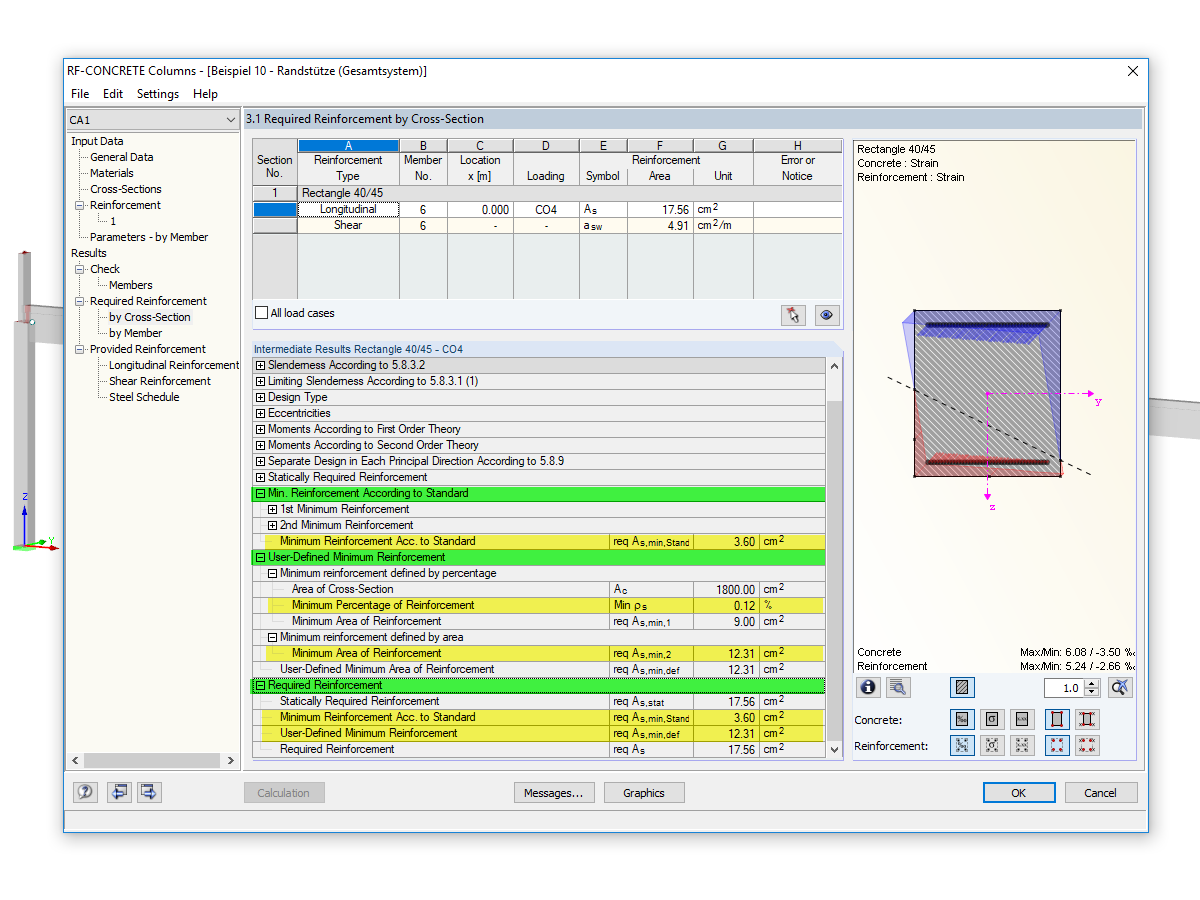Open the Settings menu
The image size is (1200, 900).
[x=158, y=94]
